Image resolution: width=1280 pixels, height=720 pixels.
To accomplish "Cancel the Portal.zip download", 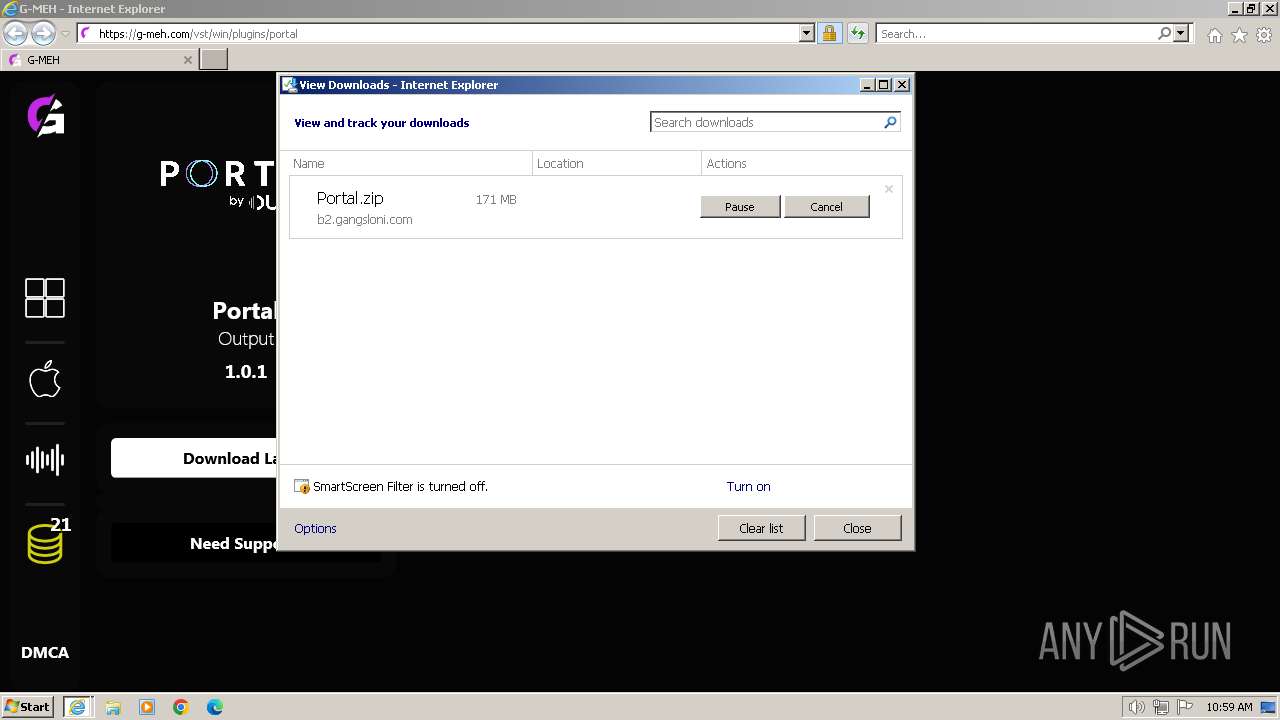I will [826, 207].
